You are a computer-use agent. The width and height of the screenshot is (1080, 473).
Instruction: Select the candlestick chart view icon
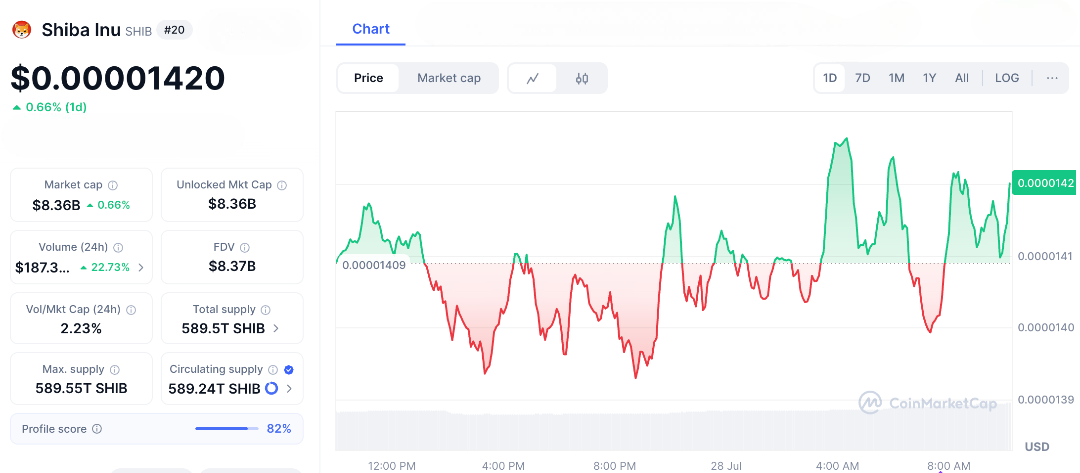click(581, 78)
